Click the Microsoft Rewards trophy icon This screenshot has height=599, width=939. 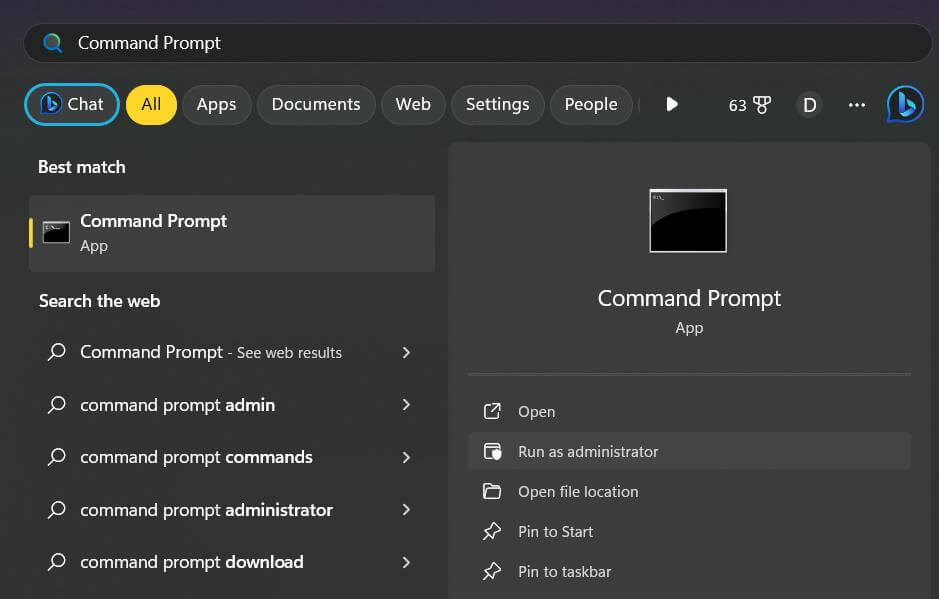[x=762, y=105]
